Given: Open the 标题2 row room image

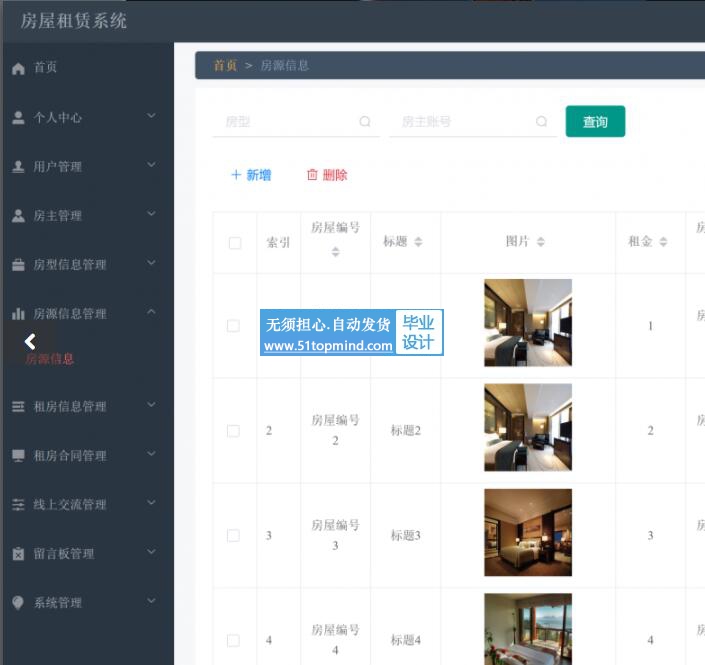Looking at the screenshot, I should [x=528, y=428].
